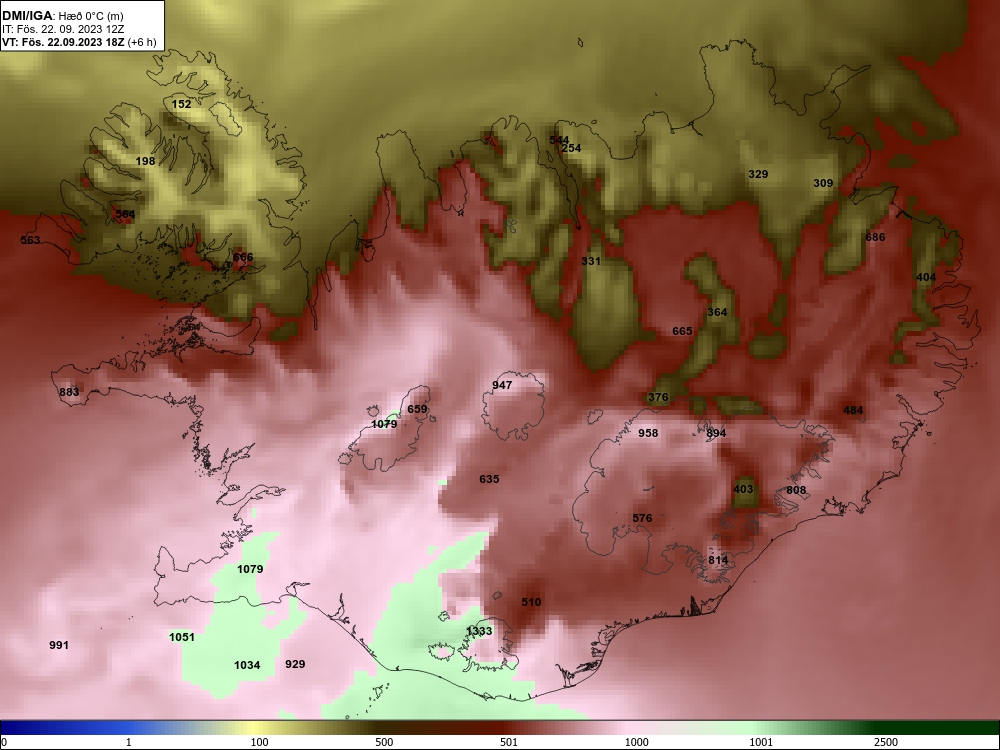
Task: Click the 883 label on Snæfellsnes
Action: pyautogui.click(x=69, y=392)
